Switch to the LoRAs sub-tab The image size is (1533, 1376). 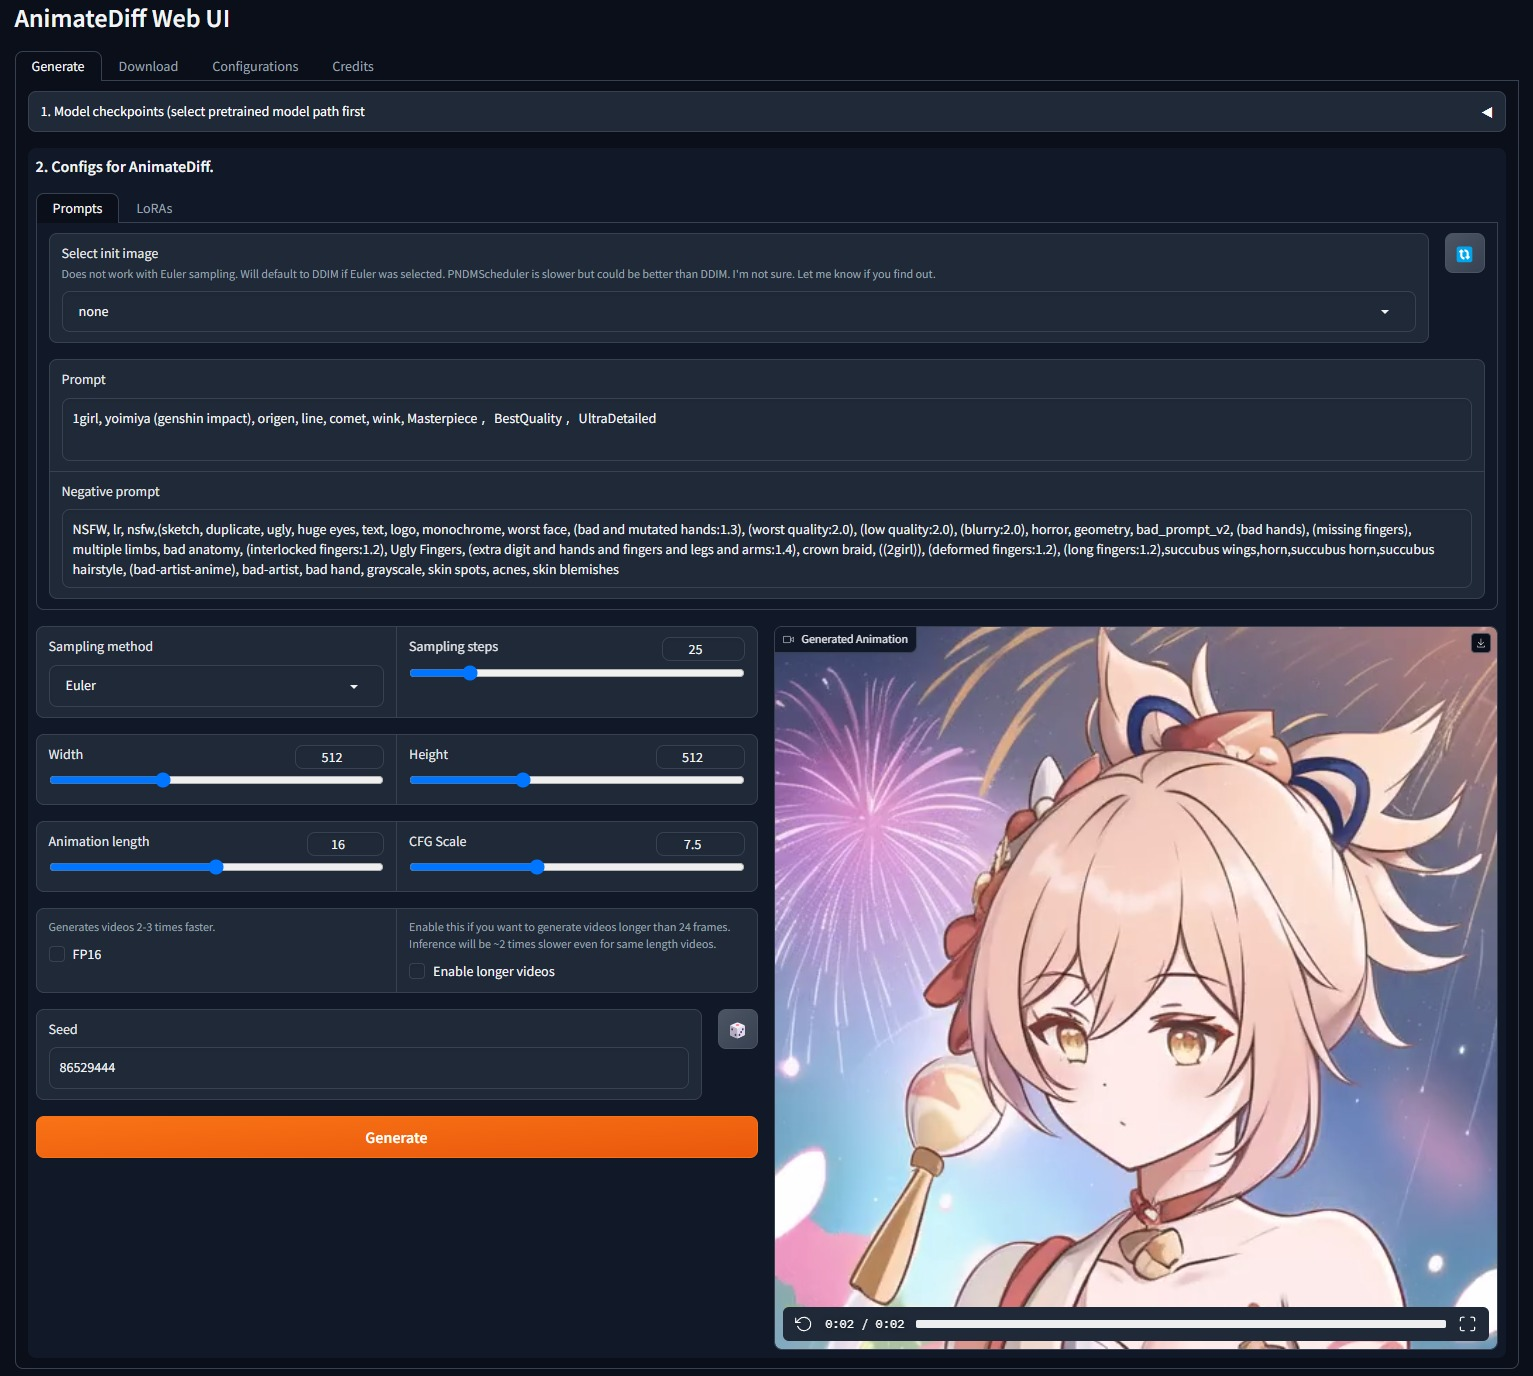(154, 208)
